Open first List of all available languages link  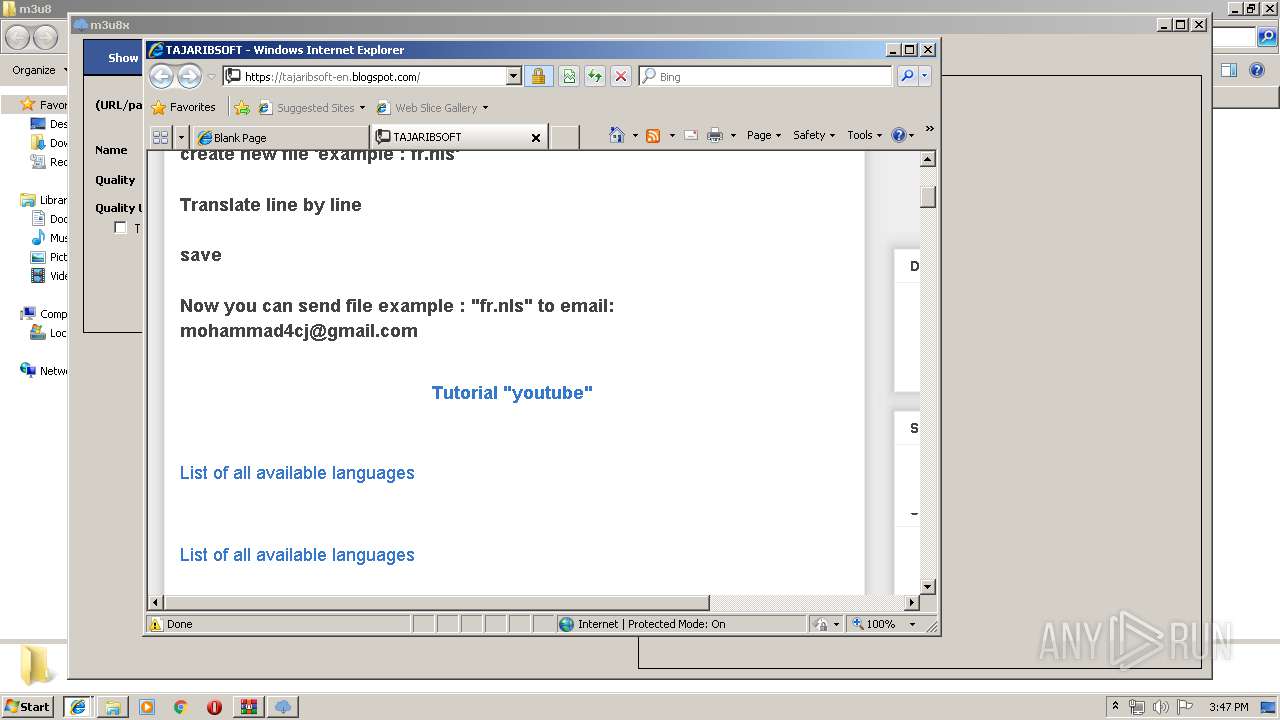[297, 472]
